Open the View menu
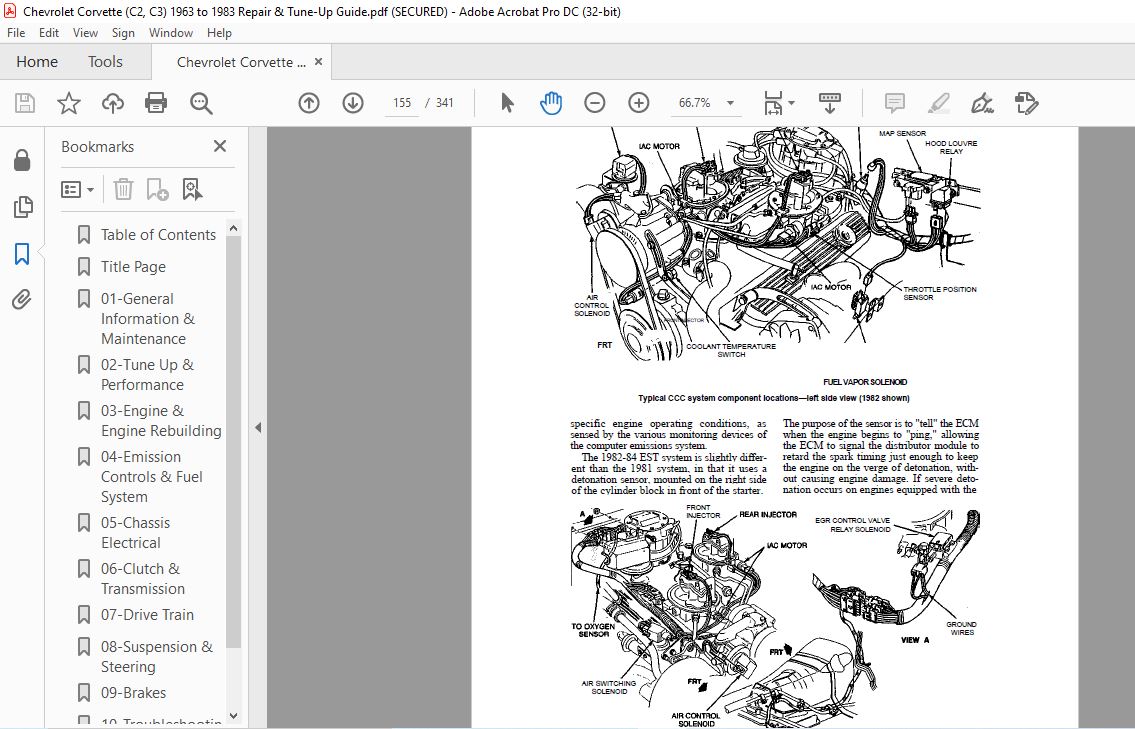This screenshot has width=1135, height=729. click(85, 33)
